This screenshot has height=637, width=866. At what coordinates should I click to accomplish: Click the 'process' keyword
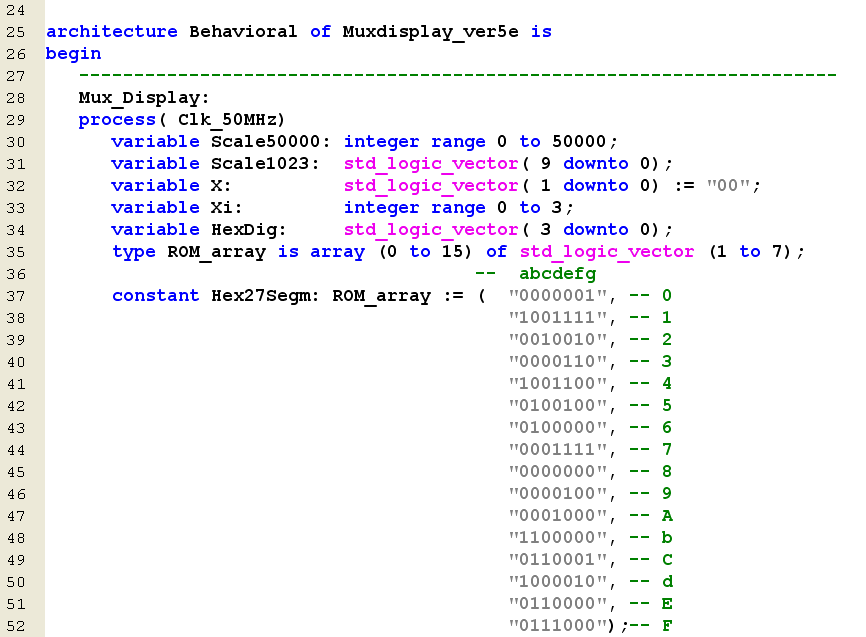[117, 120]
